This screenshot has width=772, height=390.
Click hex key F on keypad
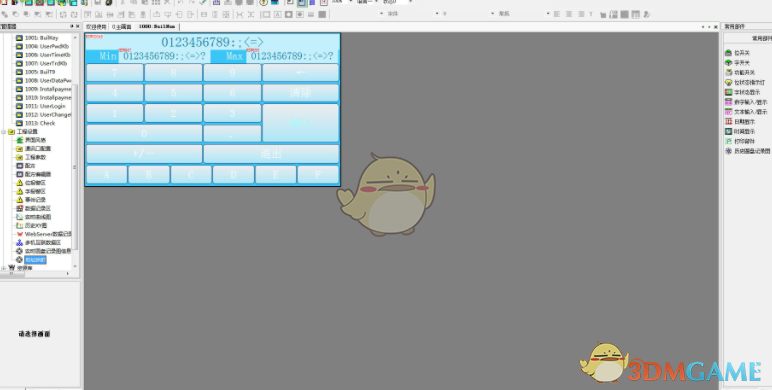318,174
